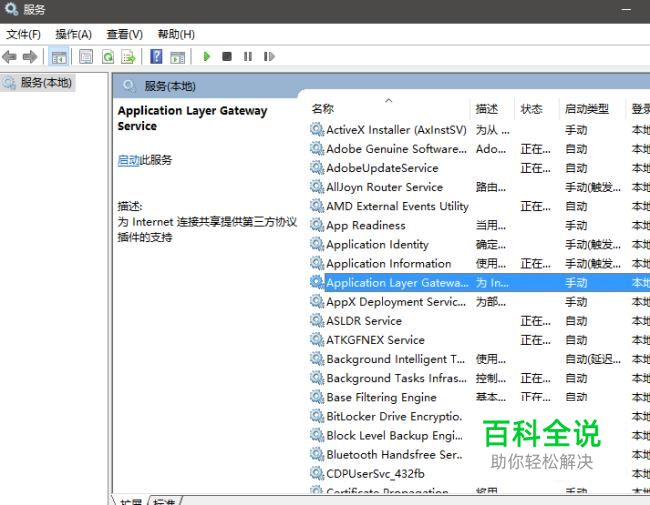The width and height of the screenshot is (650, 505).
Task: Click the Back arrow toolbar icon
Action: (9, 56)
